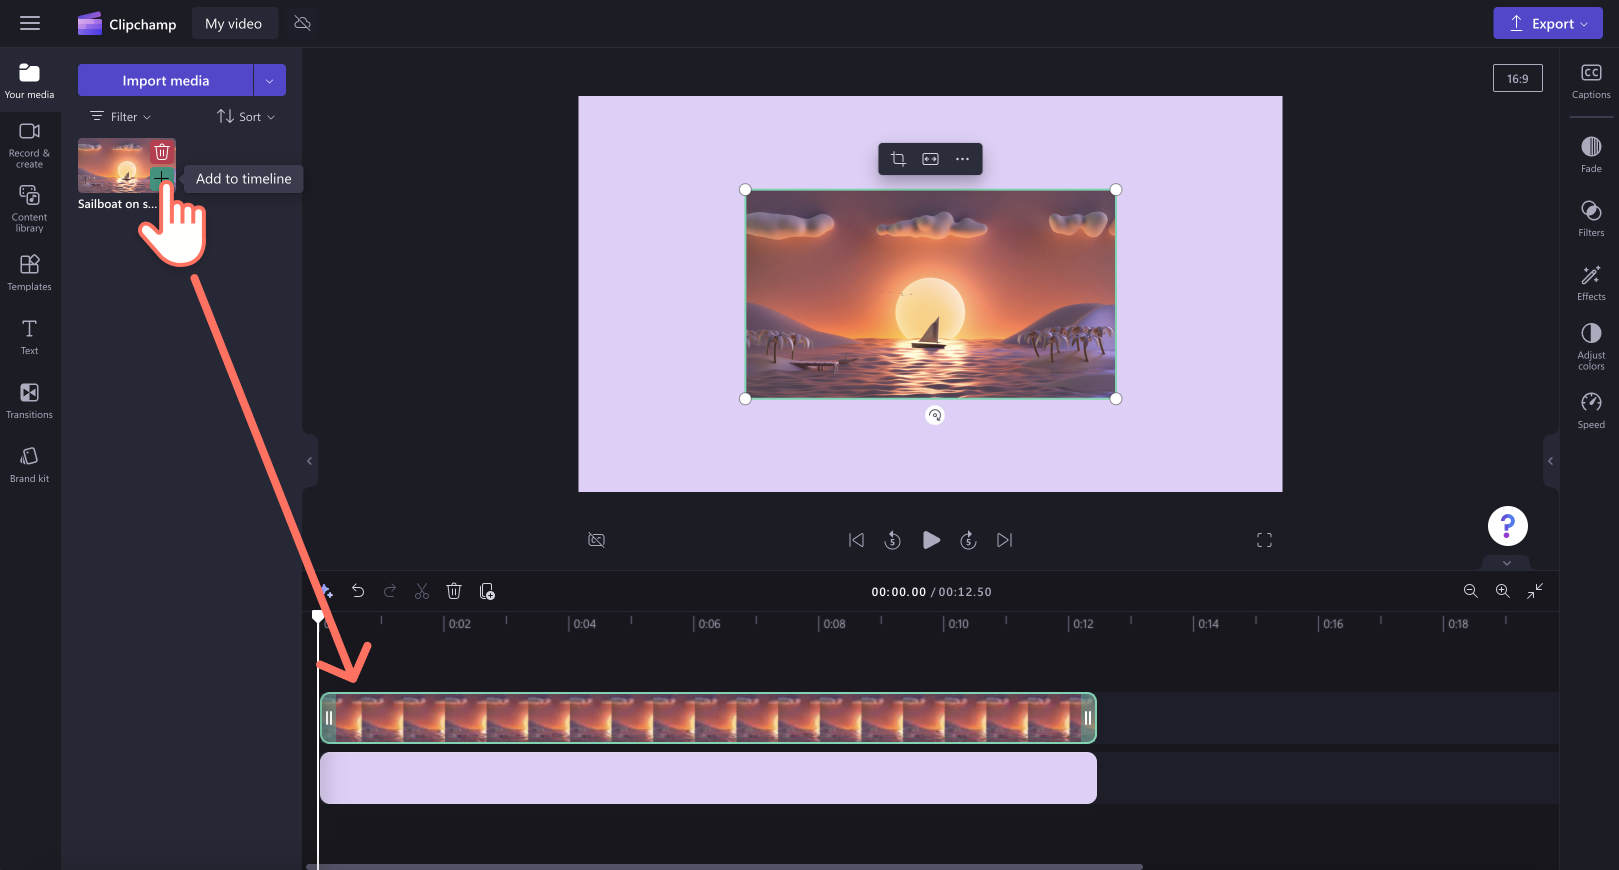Delete the Sailboat media with trash icon

[x=162, y=152]
